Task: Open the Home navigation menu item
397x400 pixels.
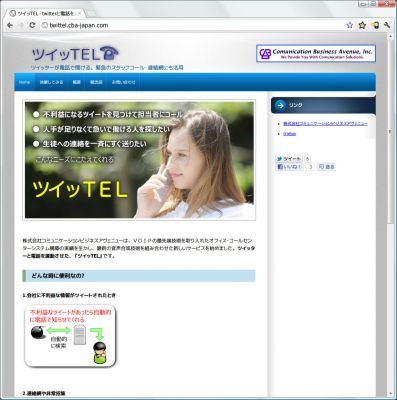Action: tap(24, 82)
